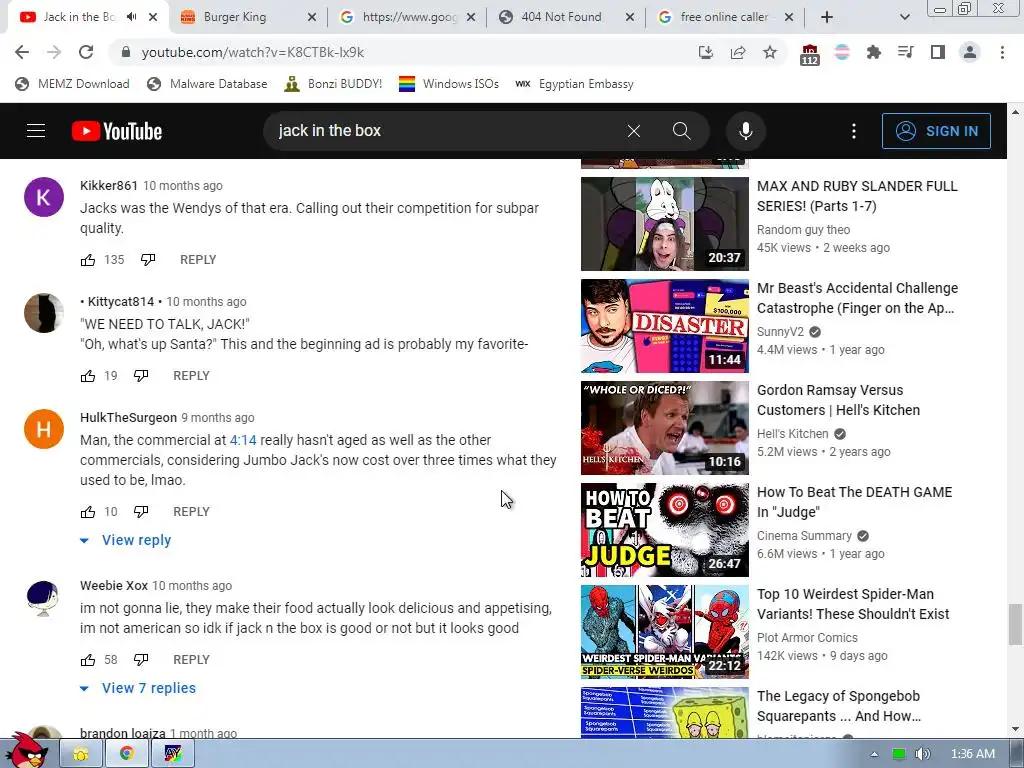
Task: Open Weebie Xox's profile avatar
Action: tap(44, 598)
